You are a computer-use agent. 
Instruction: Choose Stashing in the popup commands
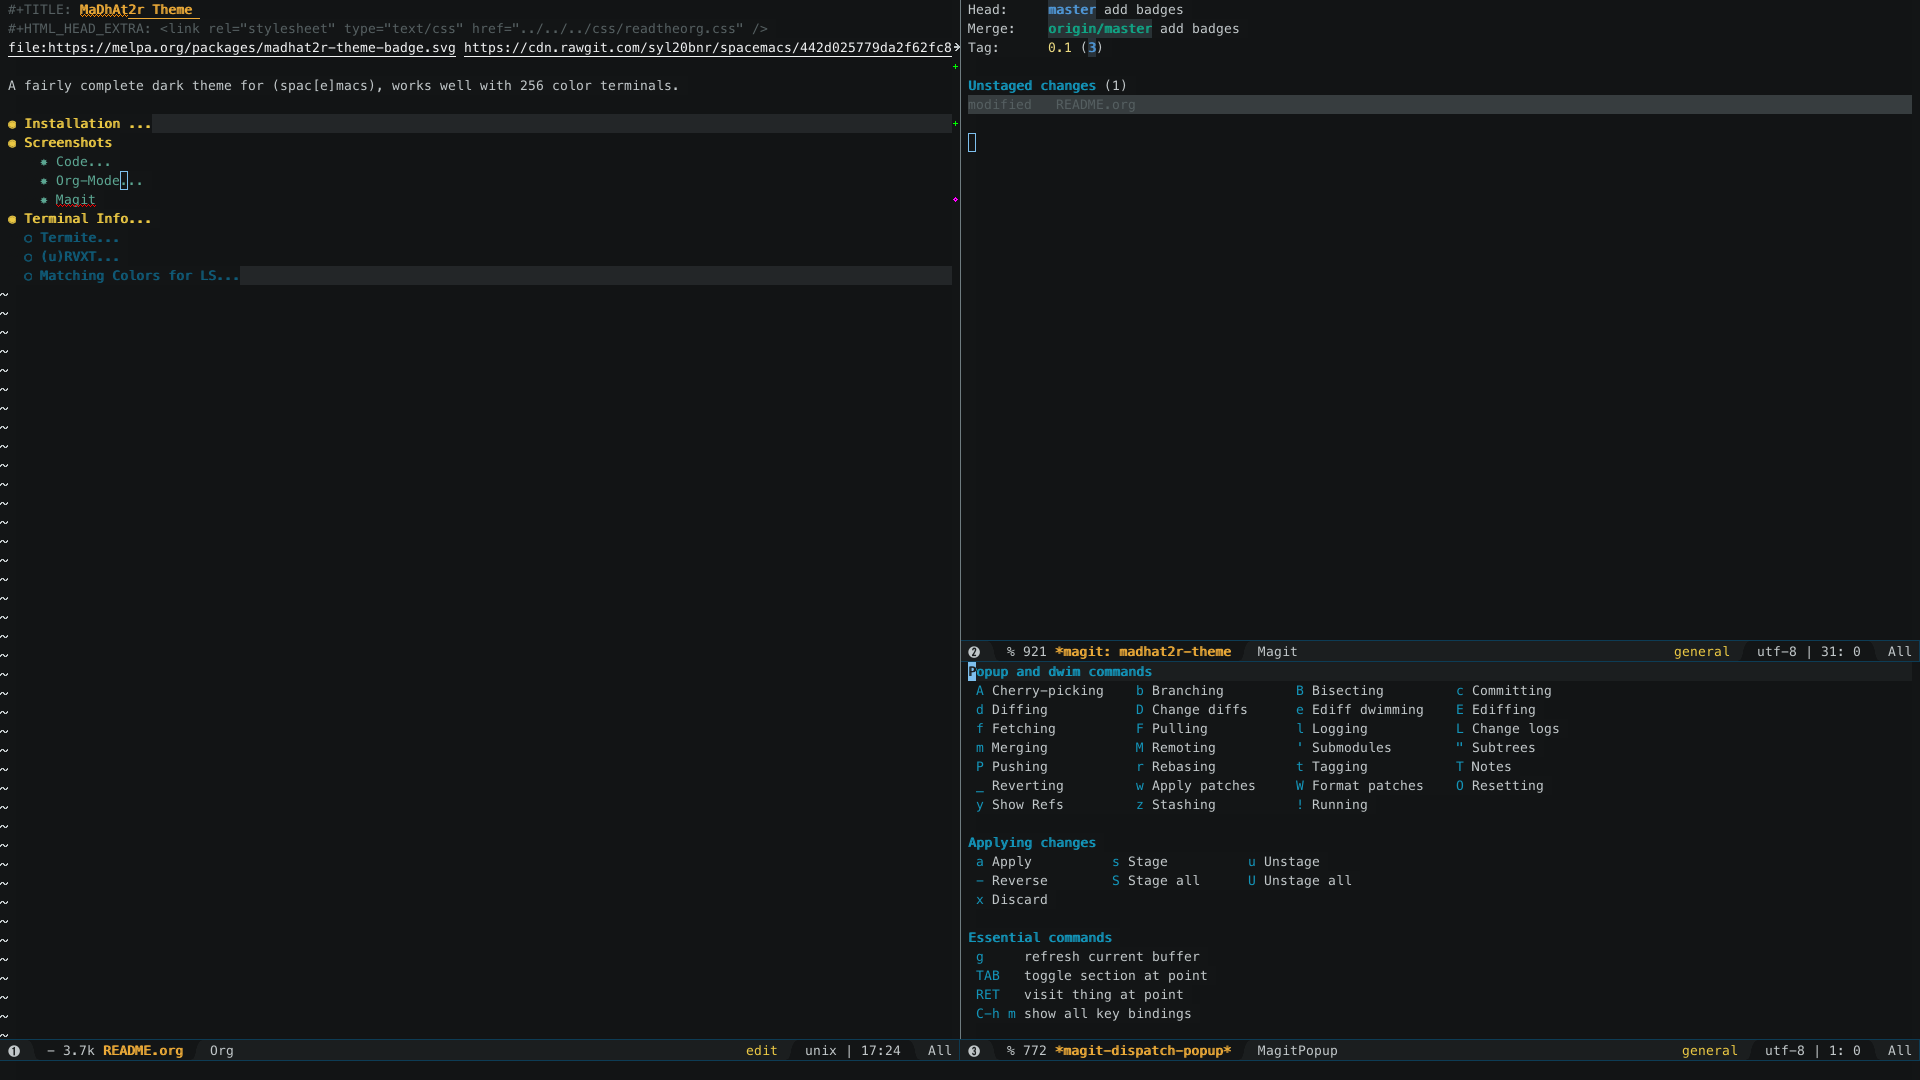click(1182, 805)
